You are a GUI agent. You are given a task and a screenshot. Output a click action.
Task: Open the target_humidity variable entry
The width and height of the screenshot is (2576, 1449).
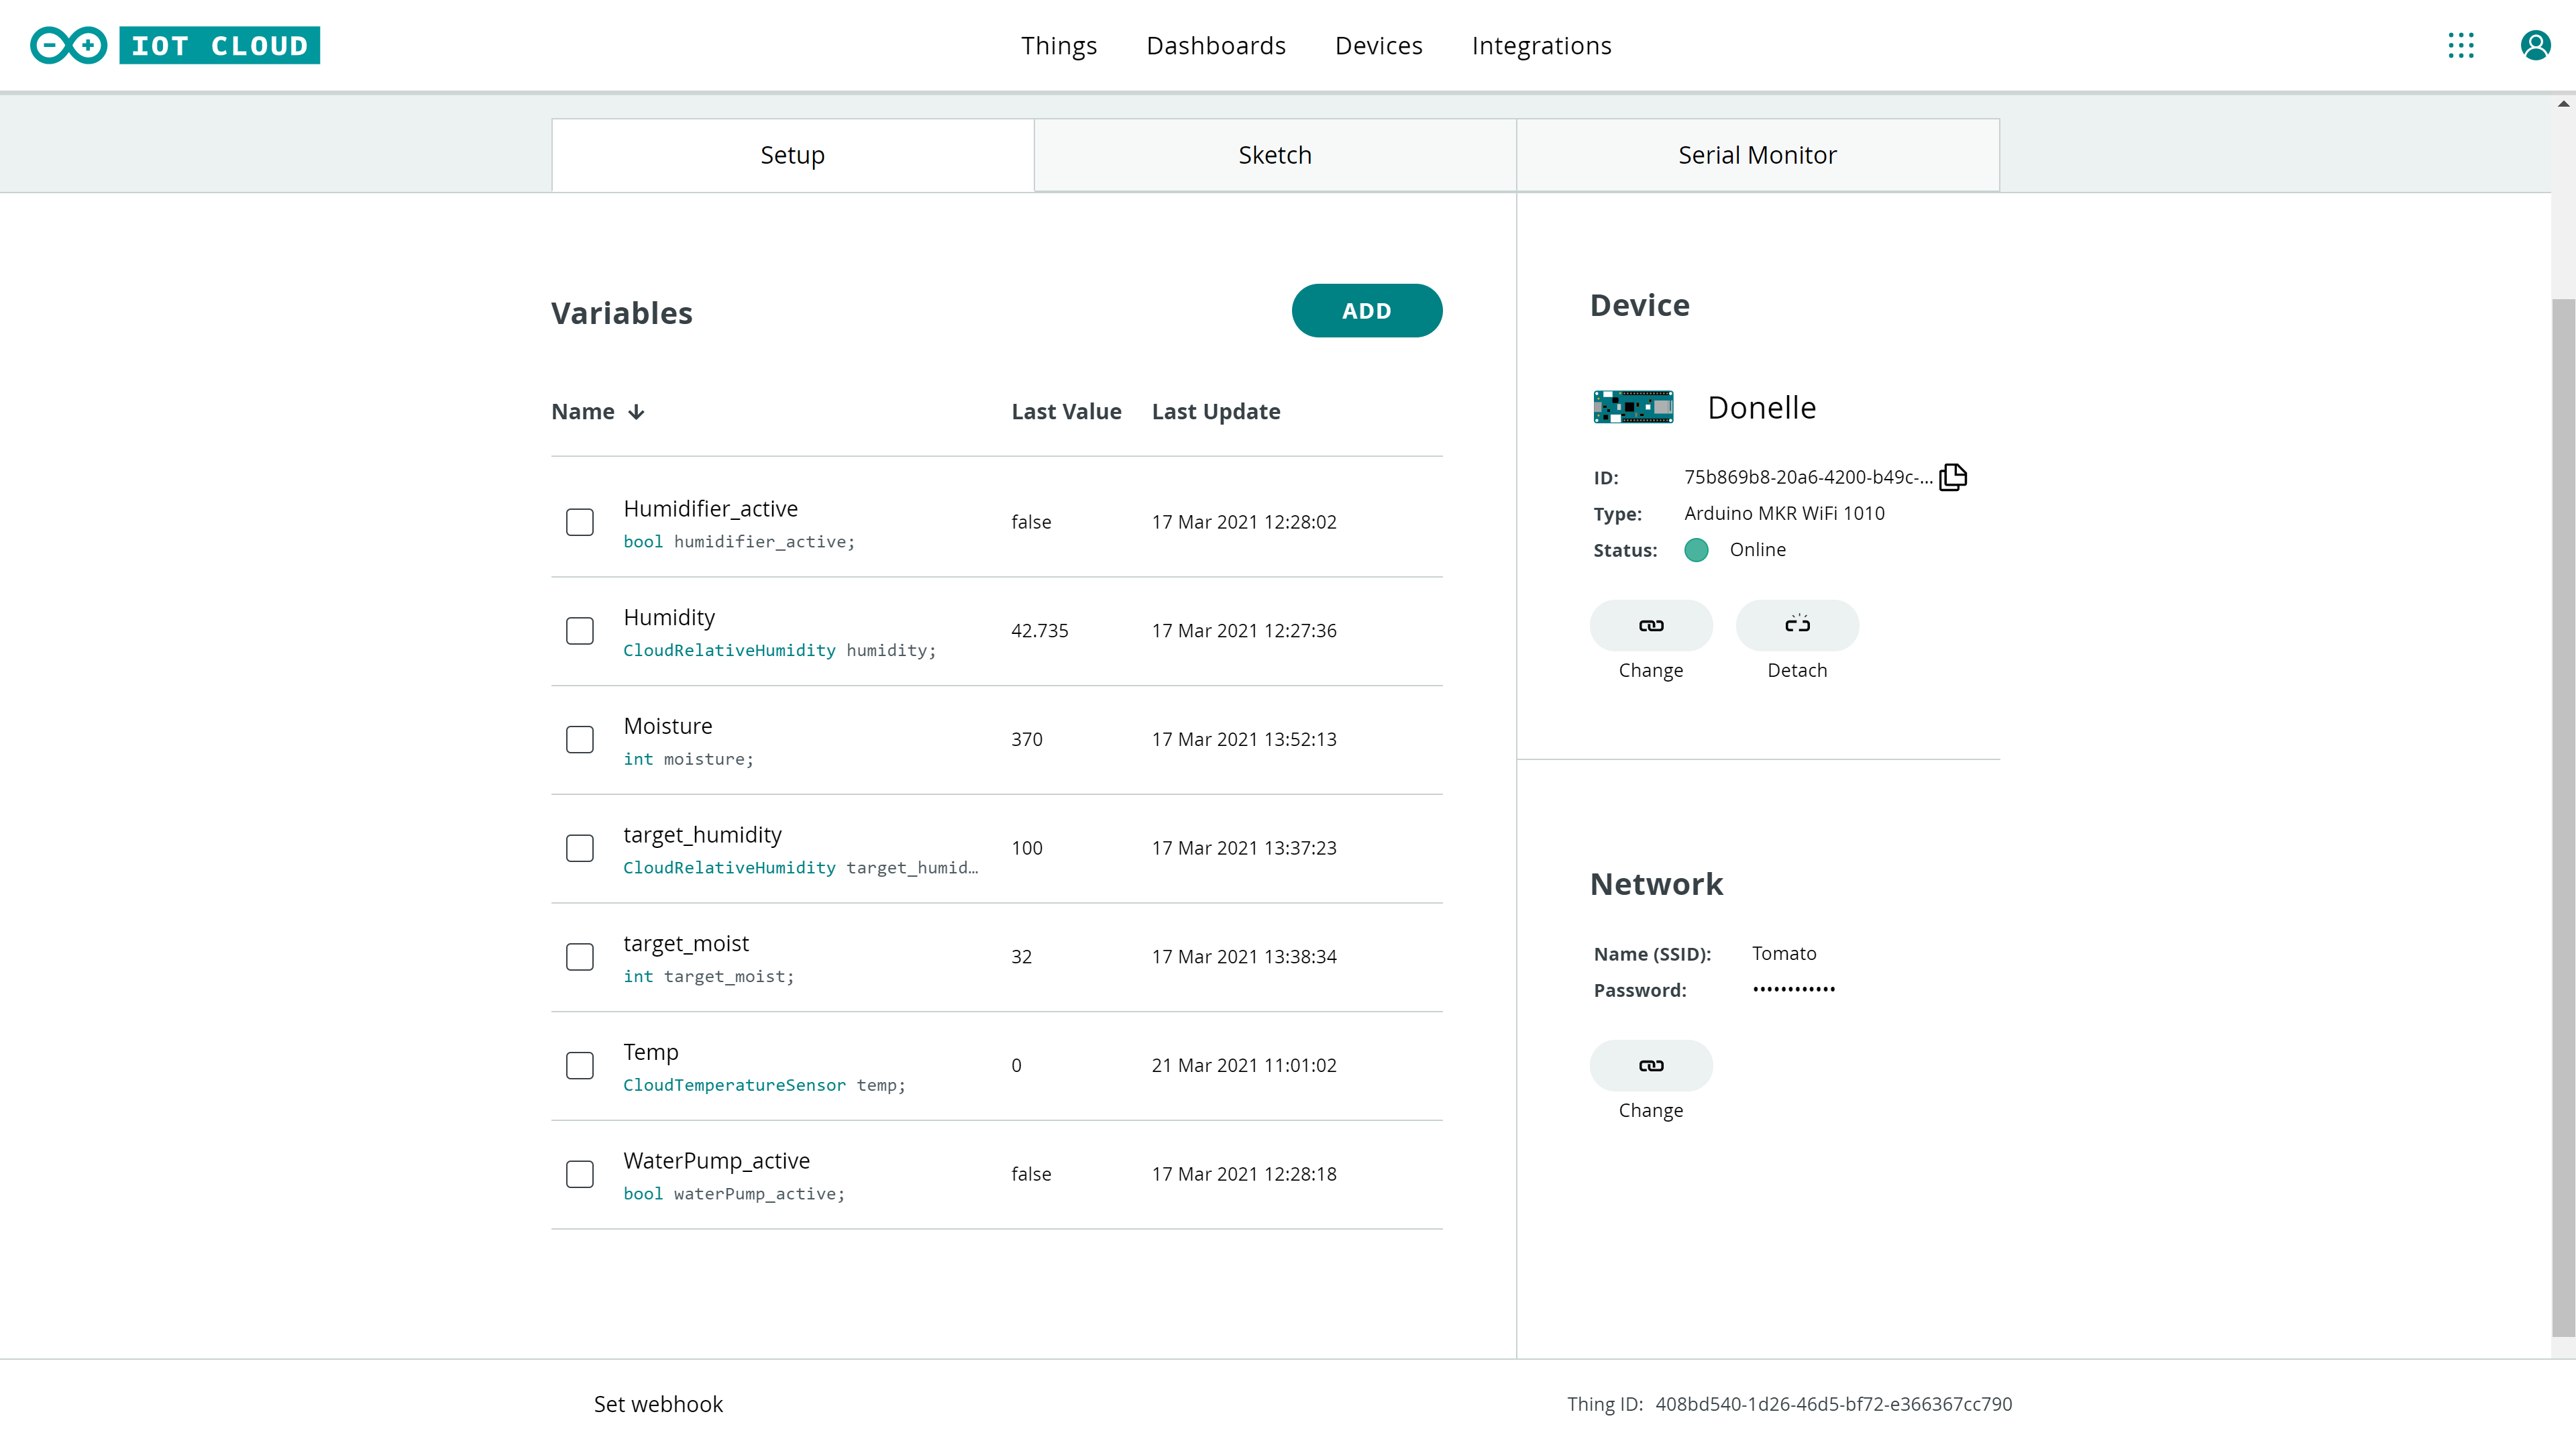(x=702, y=834)
